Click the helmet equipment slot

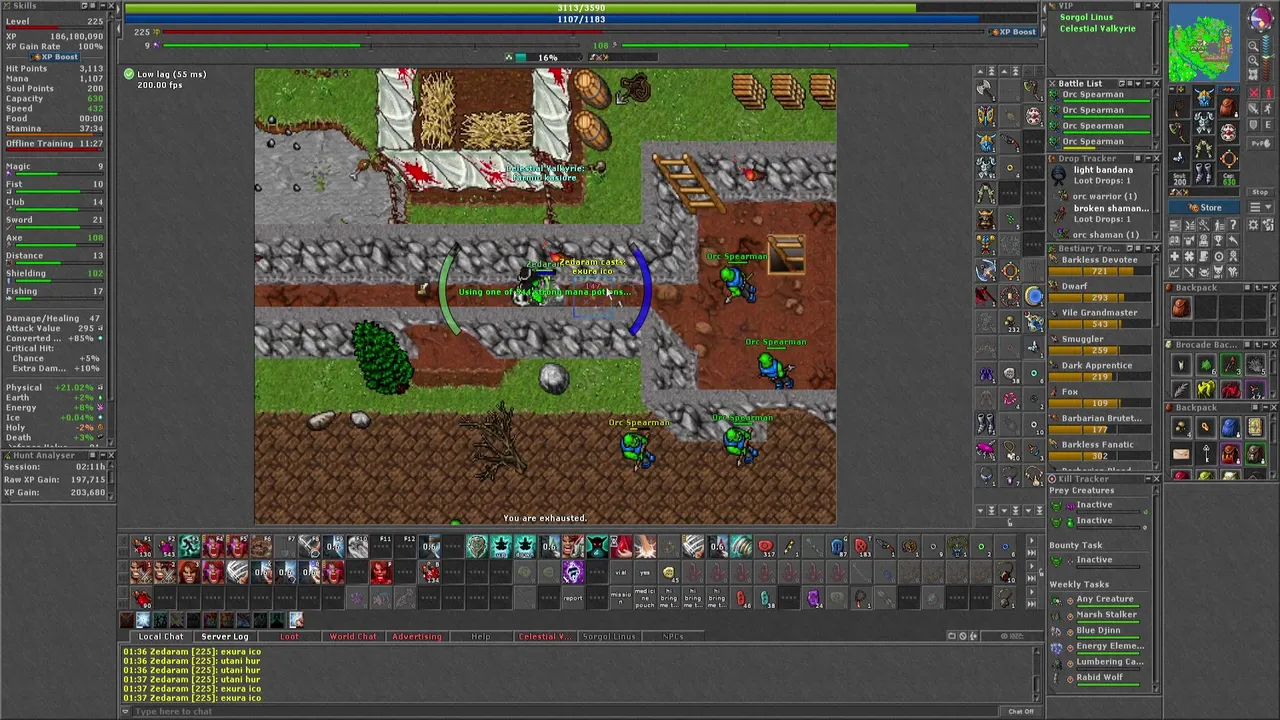click(x=1204, y=98)
